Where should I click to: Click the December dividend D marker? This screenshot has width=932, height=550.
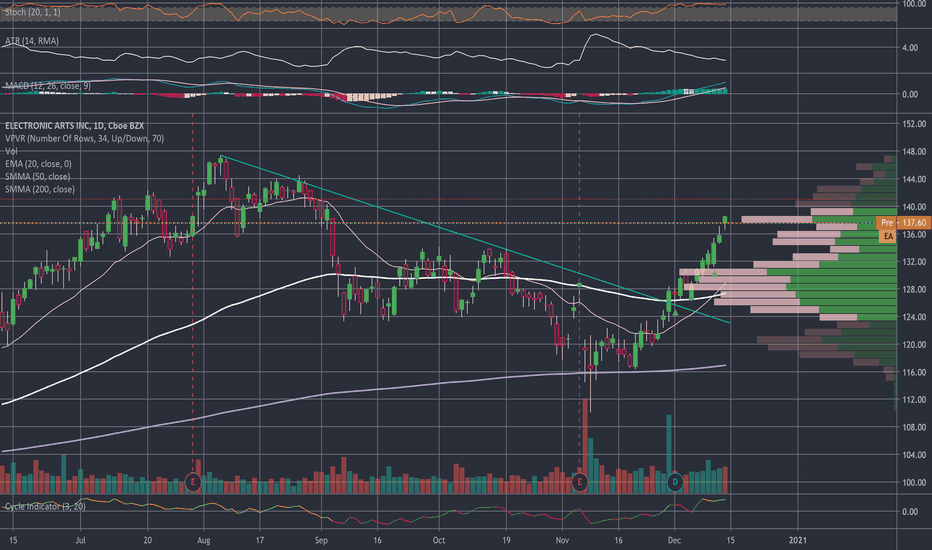click(x=675, y=482)
